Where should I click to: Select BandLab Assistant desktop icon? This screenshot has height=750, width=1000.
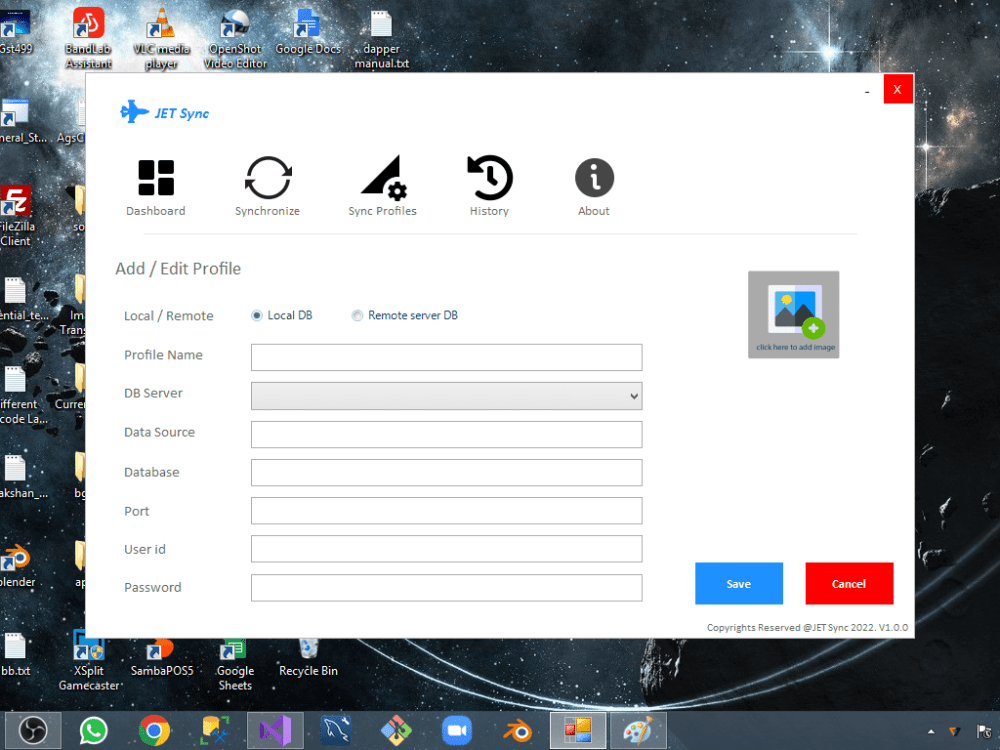click(89, 38)
